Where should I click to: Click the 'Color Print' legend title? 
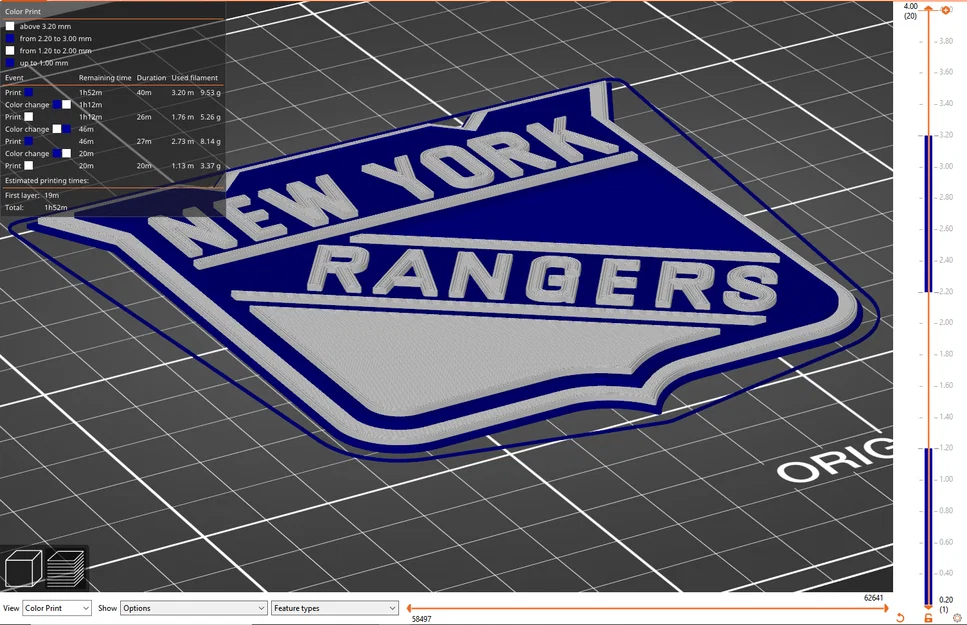[23, 12]
